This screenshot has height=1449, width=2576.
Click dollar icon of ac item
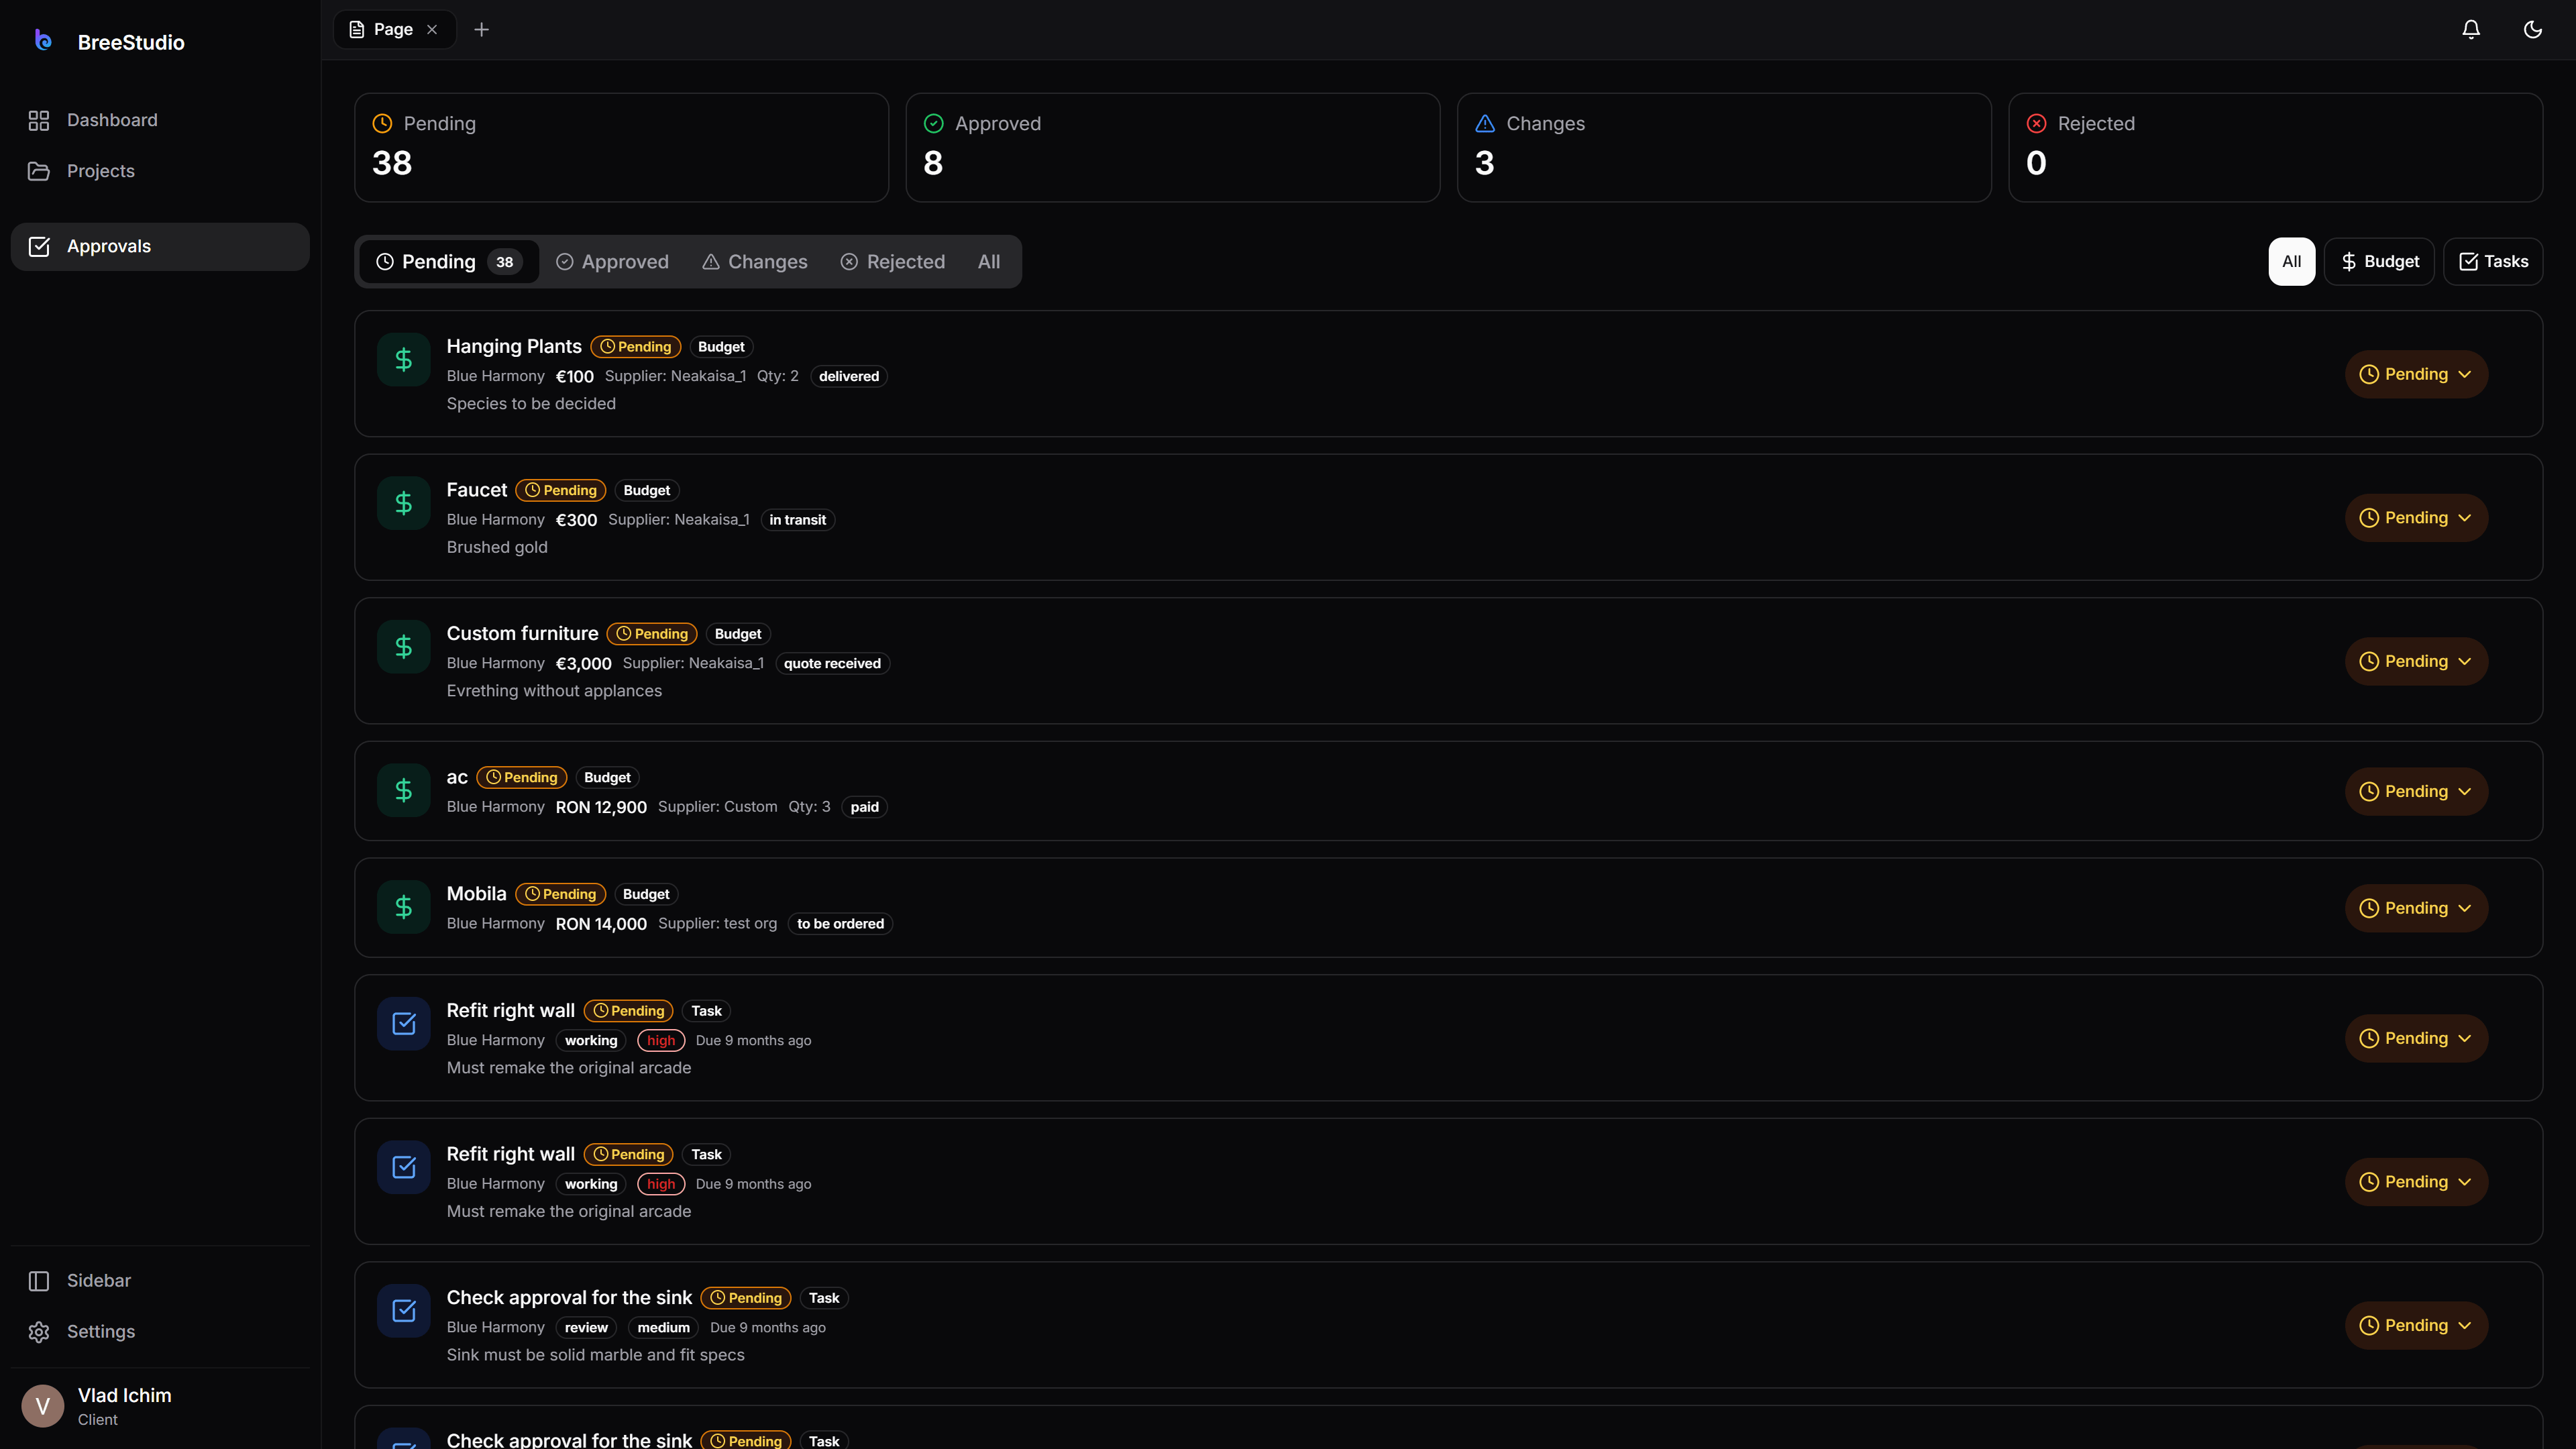(x=404, y=790)
